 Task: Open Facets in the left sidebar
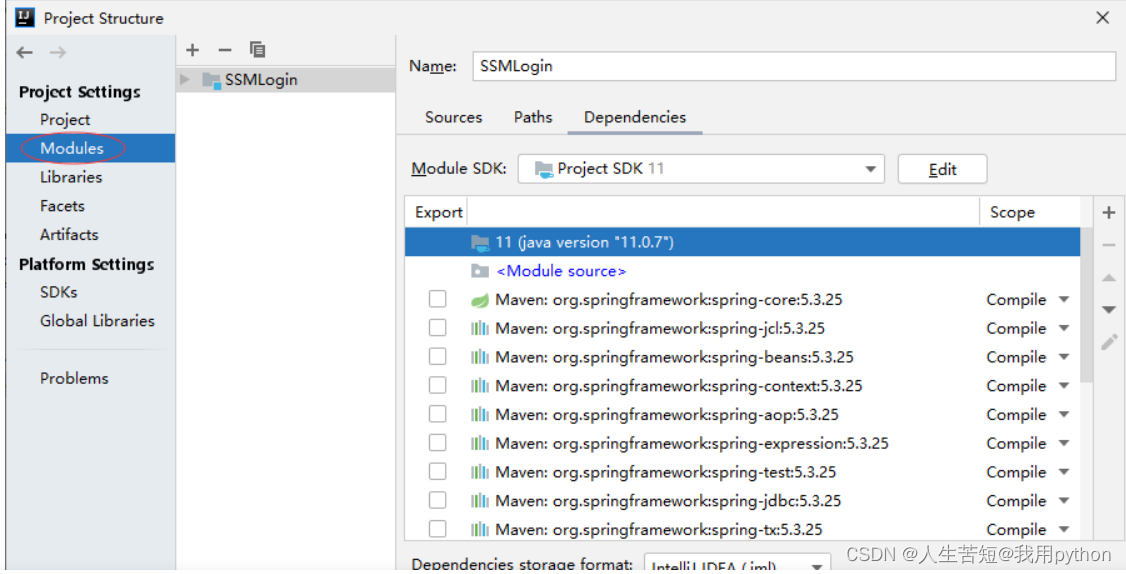click(62, 205)
